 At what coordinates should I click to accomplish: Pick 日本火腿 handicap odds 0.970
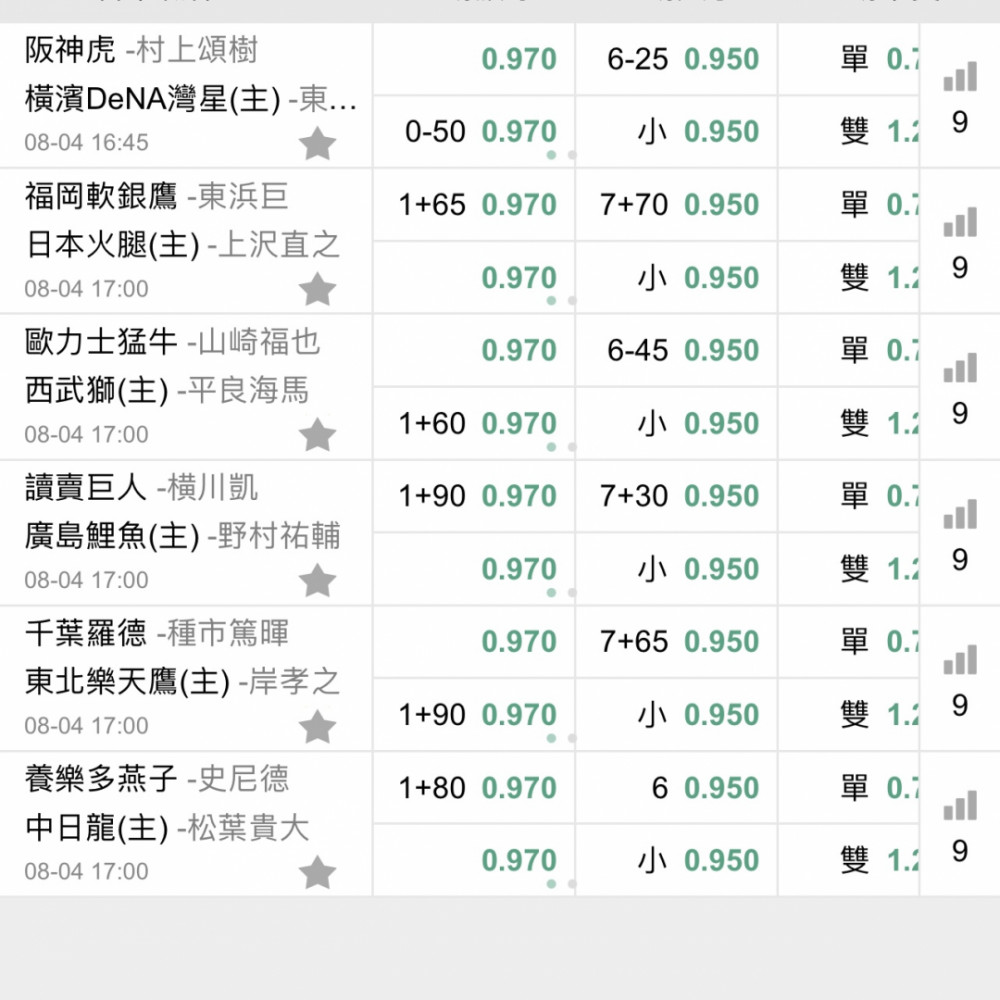click(474, 278)
